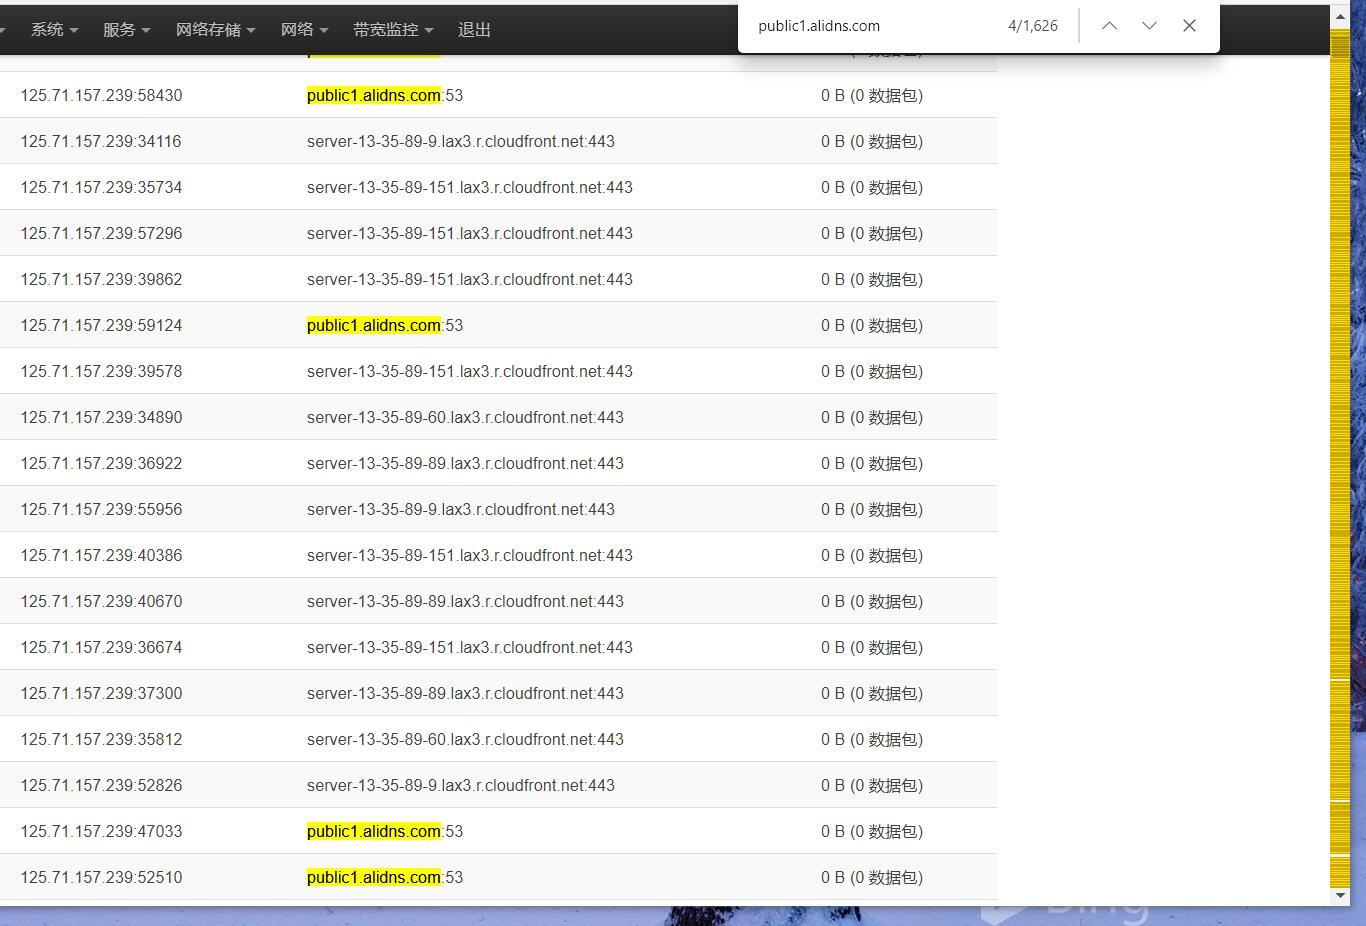Jump to the previous search match

coord(1109,26)
